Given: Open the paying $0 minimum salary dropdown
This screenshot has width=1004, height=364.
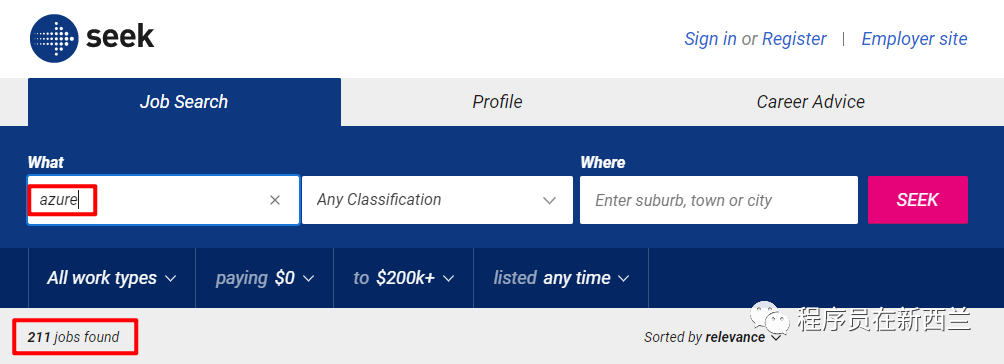Looking at the screenshot, I should pos(264,278).
